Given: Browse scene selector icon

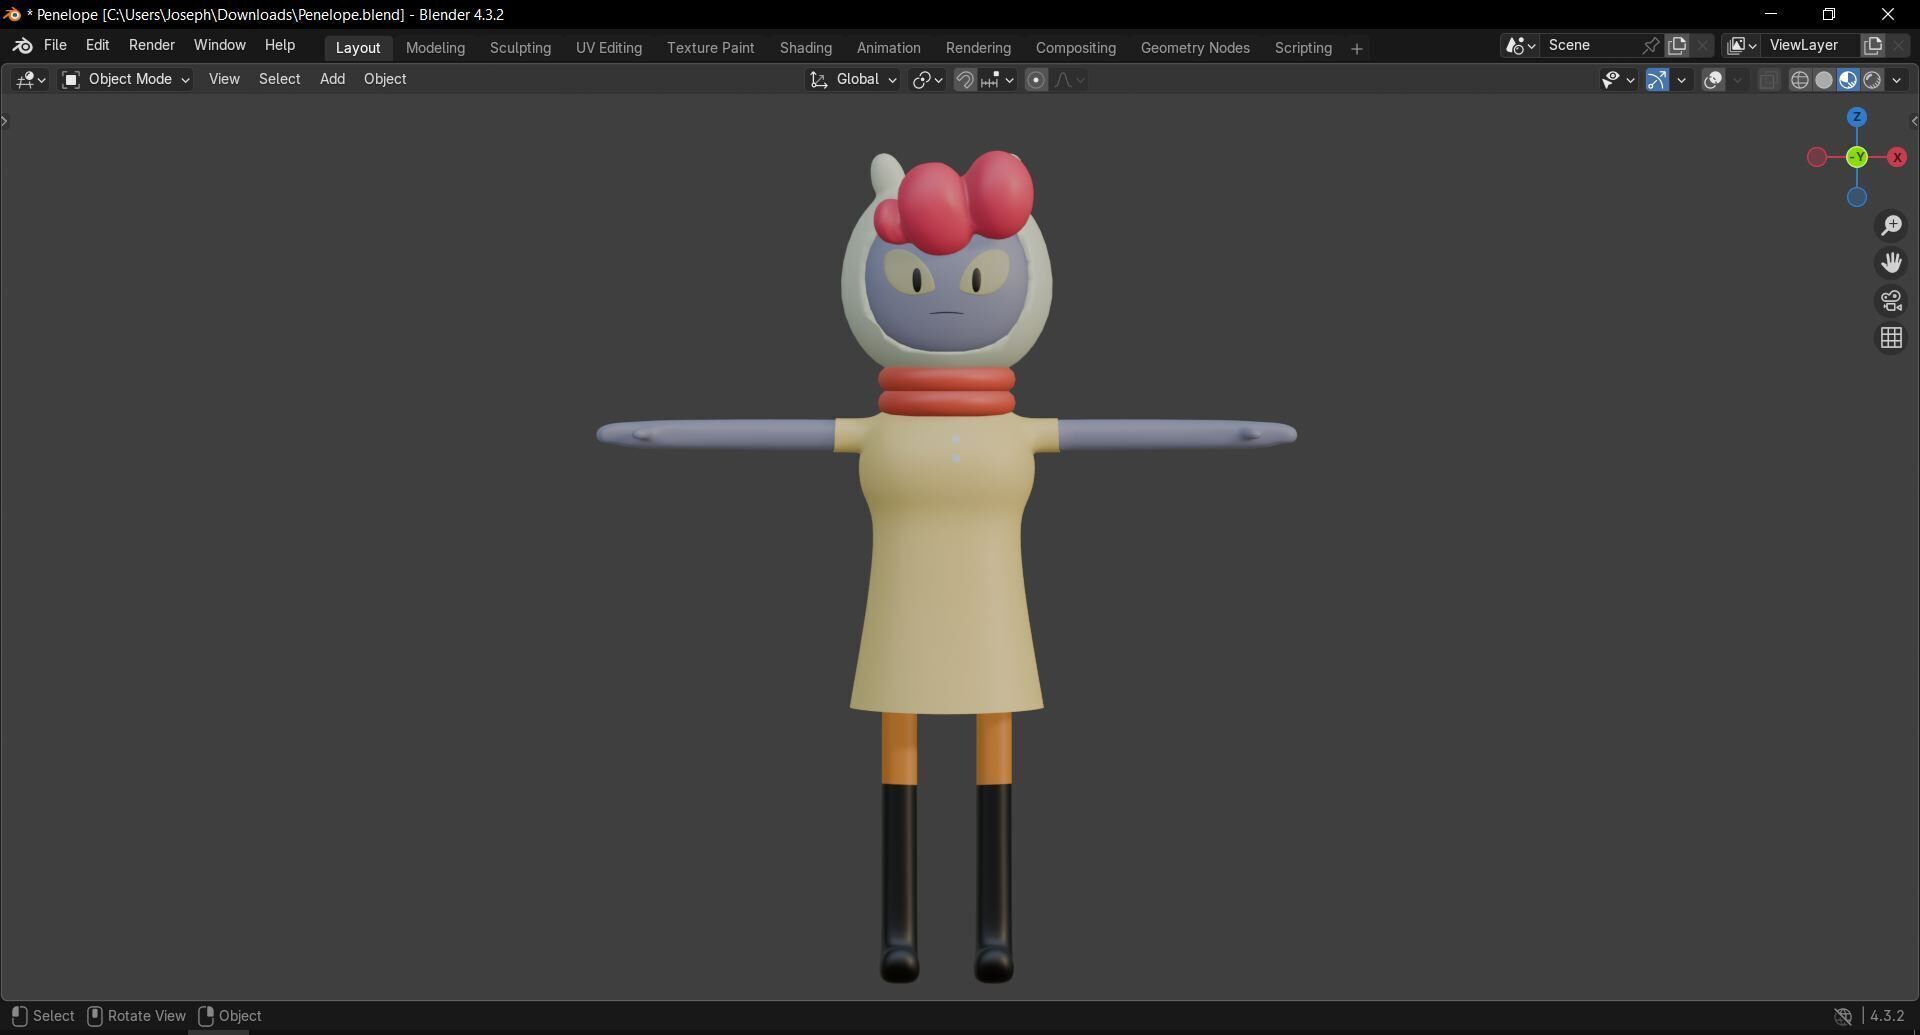Looking at the screenshot, I should click(1520, 46).
